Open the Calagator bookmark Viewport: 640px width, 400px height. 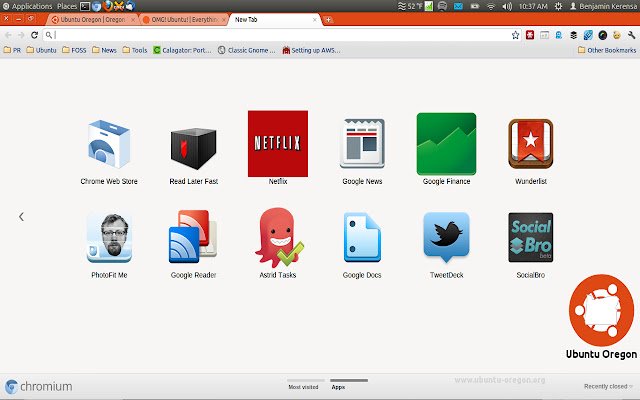(x=182, y=50)
